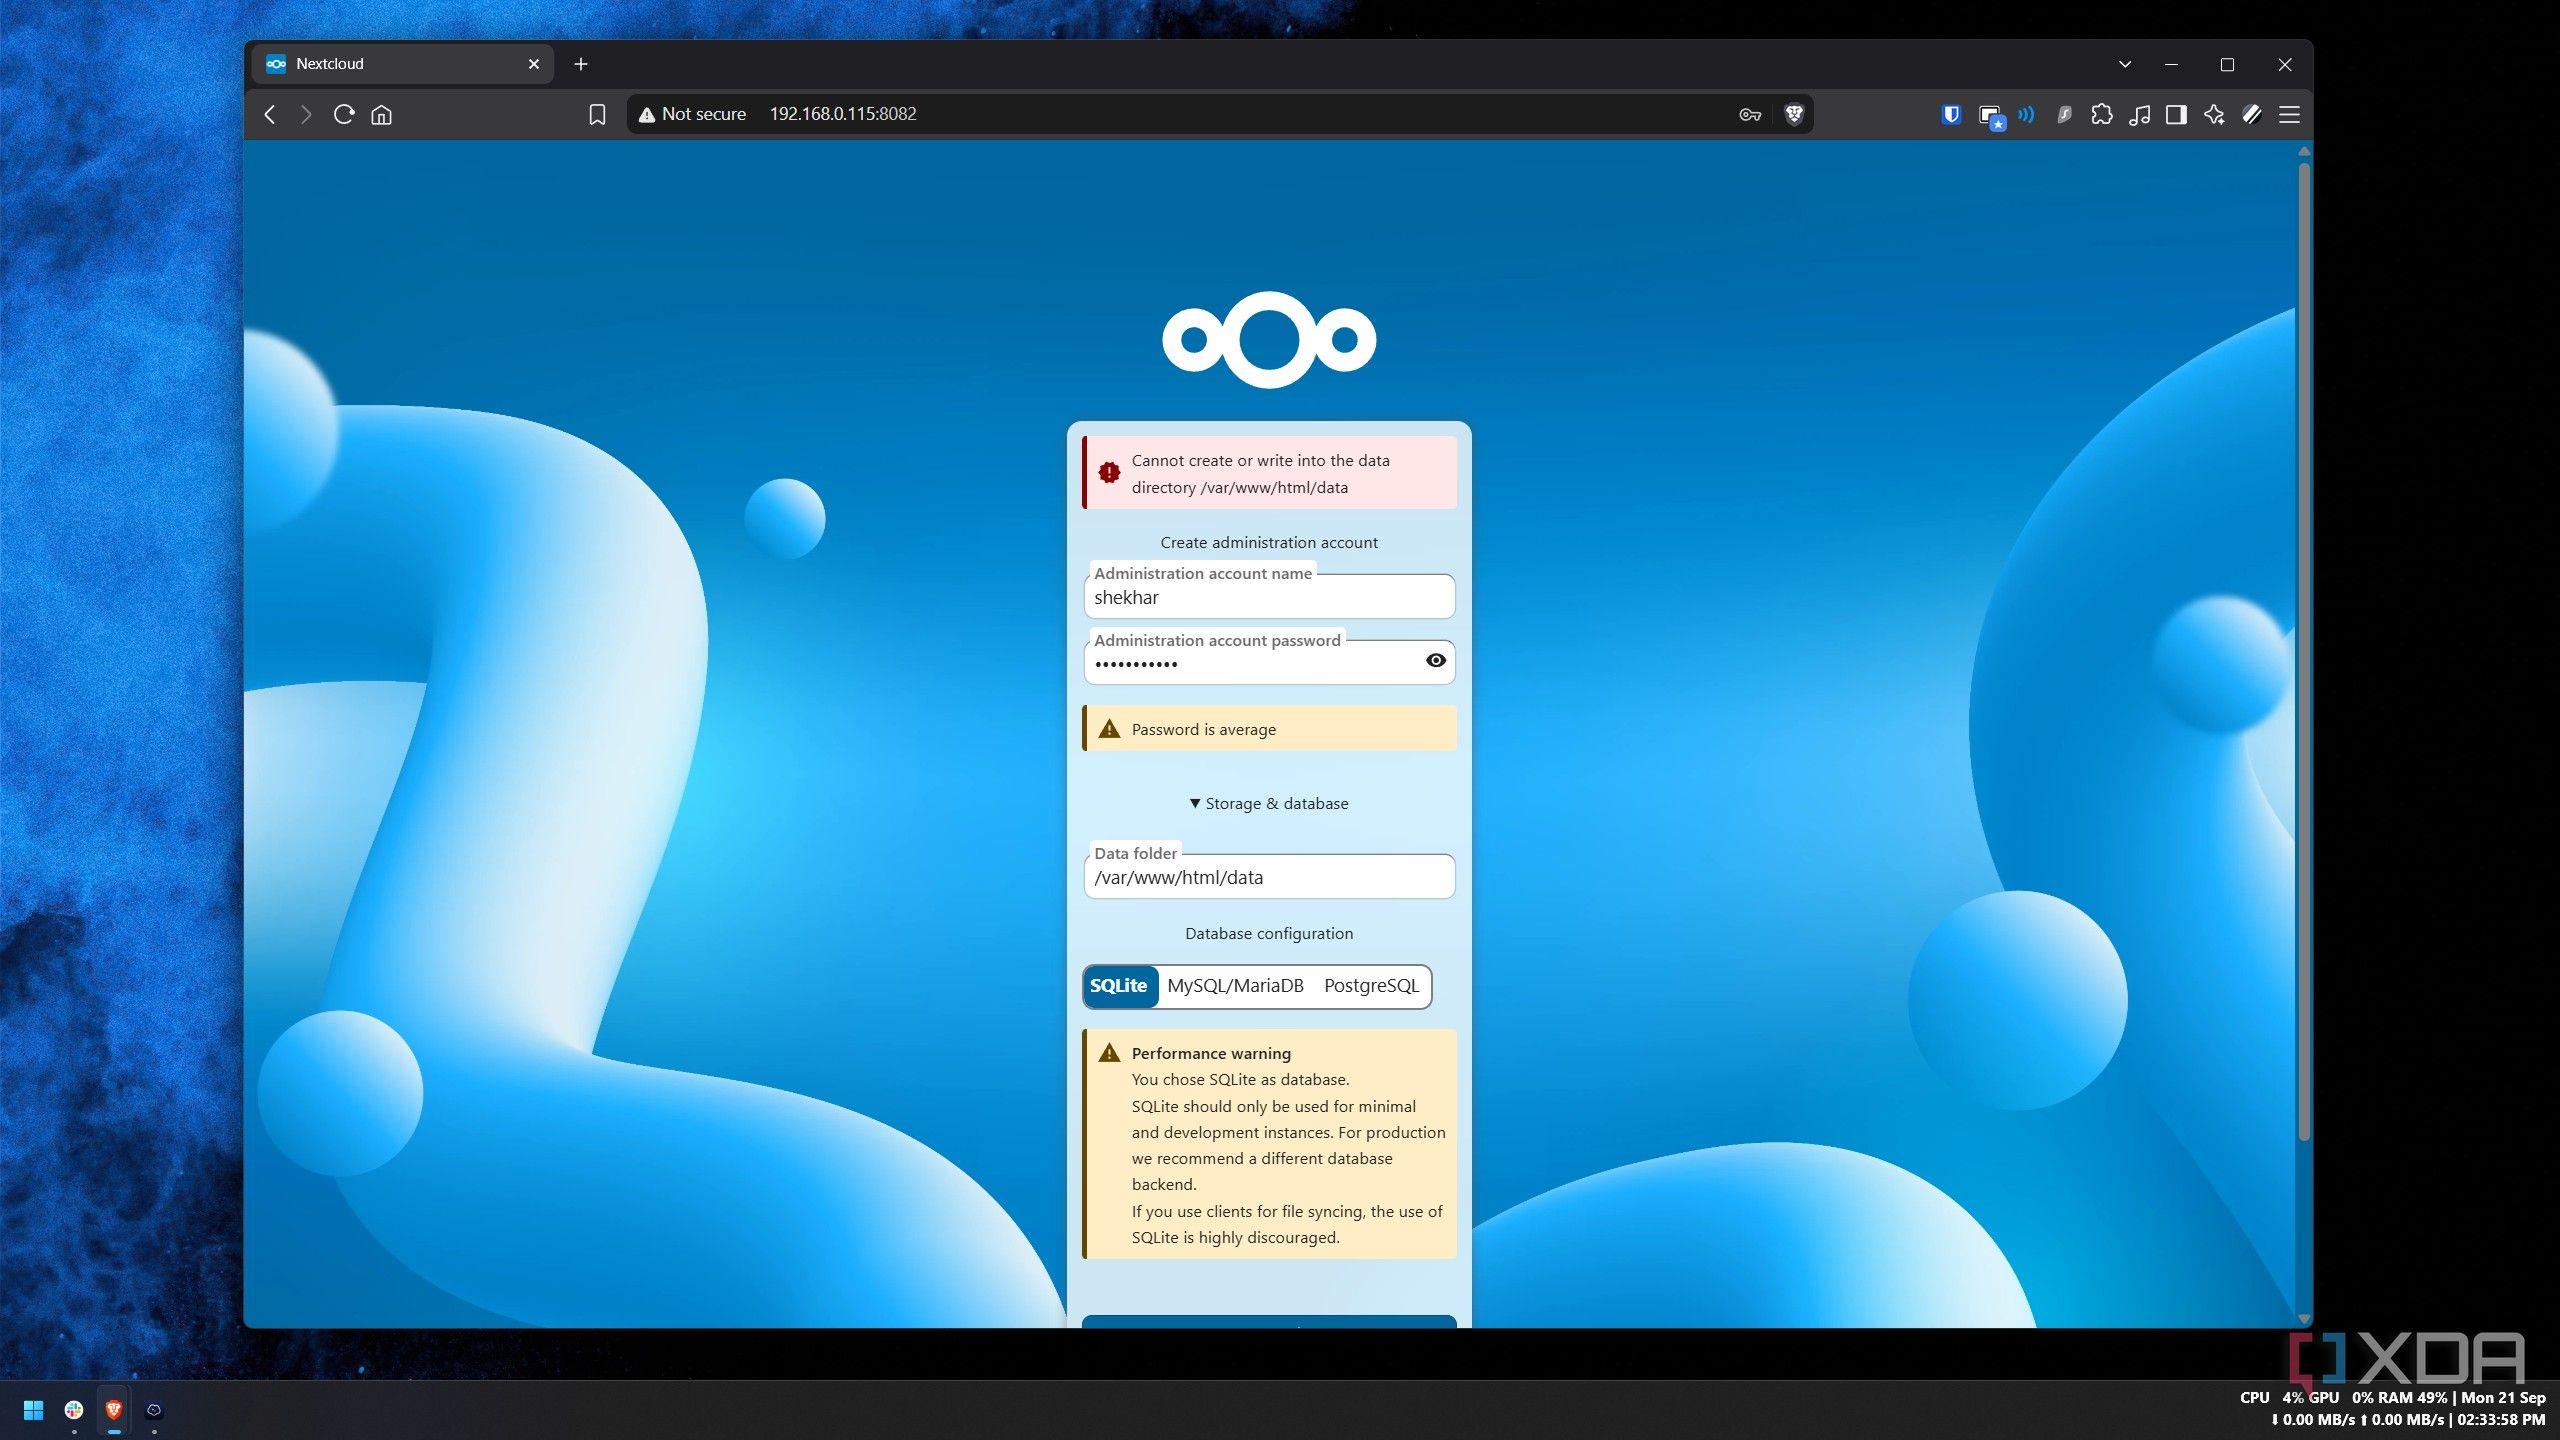Click the browser forward arrow
Image resolution: width=2560 pixels, height=1440 pixels.
(306, 114)
